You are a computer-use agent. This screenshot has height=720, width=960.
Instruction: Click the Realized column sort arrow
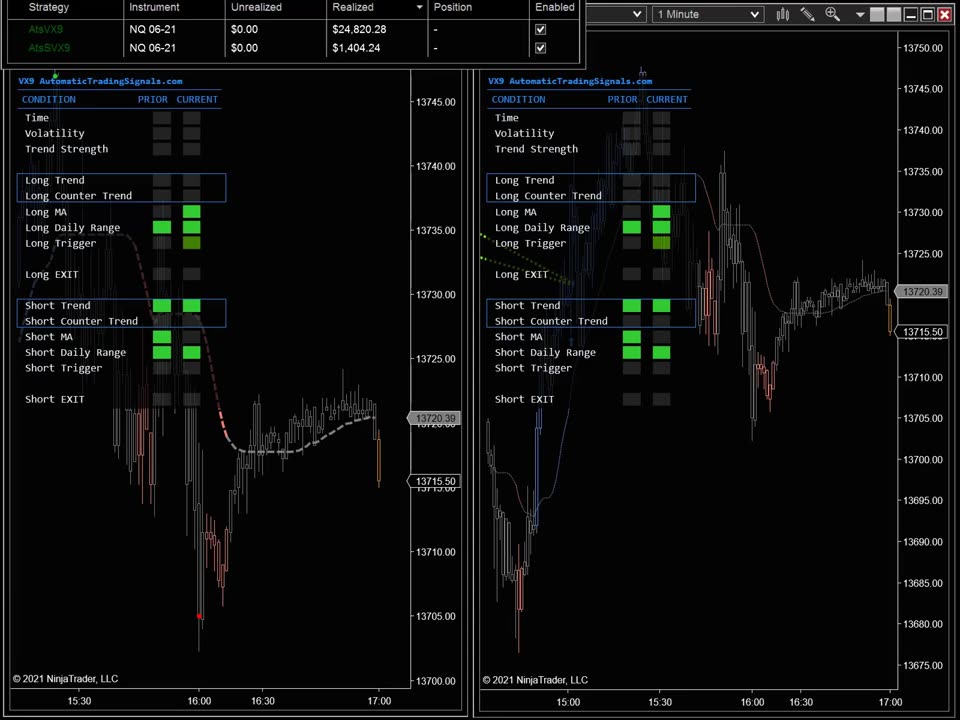(x=419, y=7)
